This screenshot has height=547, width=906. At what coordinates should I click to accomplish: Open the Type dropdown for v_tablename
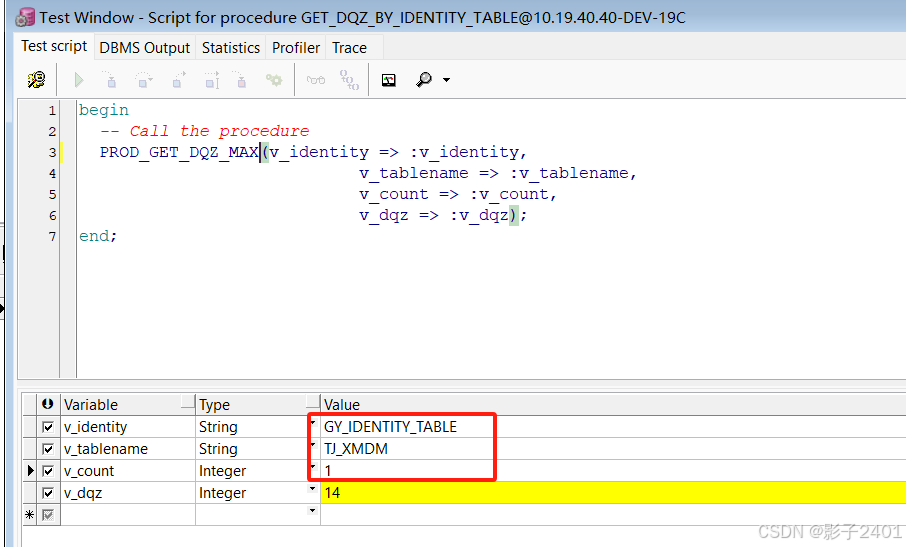coord(313,445)
